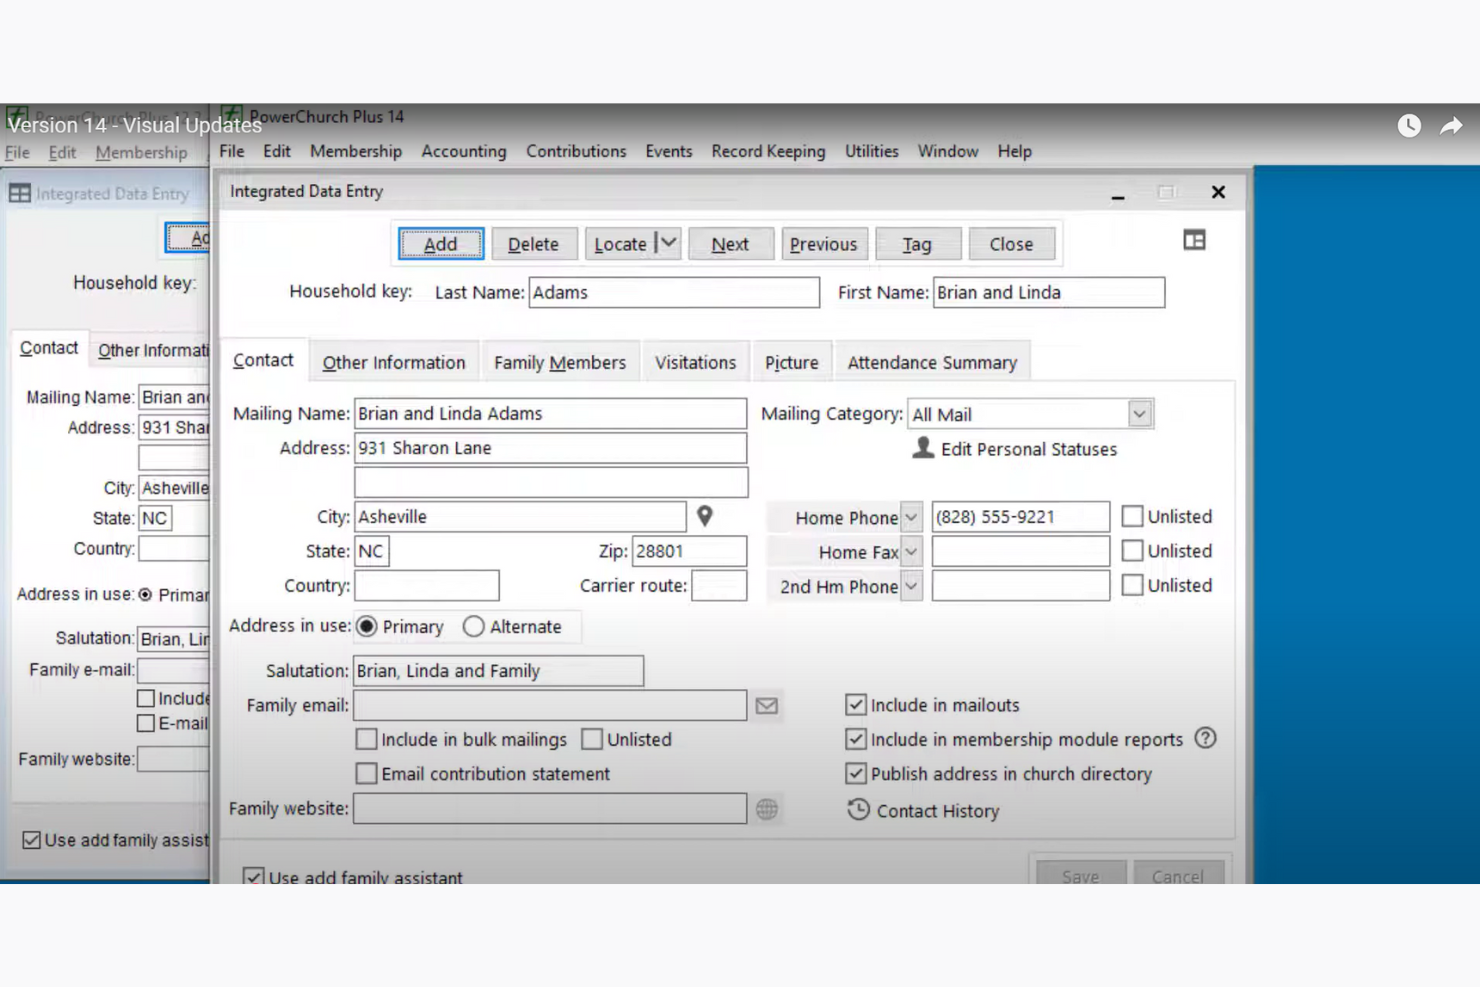Switch to the Visitations tab
Image resolution: width=1480 pixels, height=987 pixels.
pyautogui.click(x=695, y=362)
